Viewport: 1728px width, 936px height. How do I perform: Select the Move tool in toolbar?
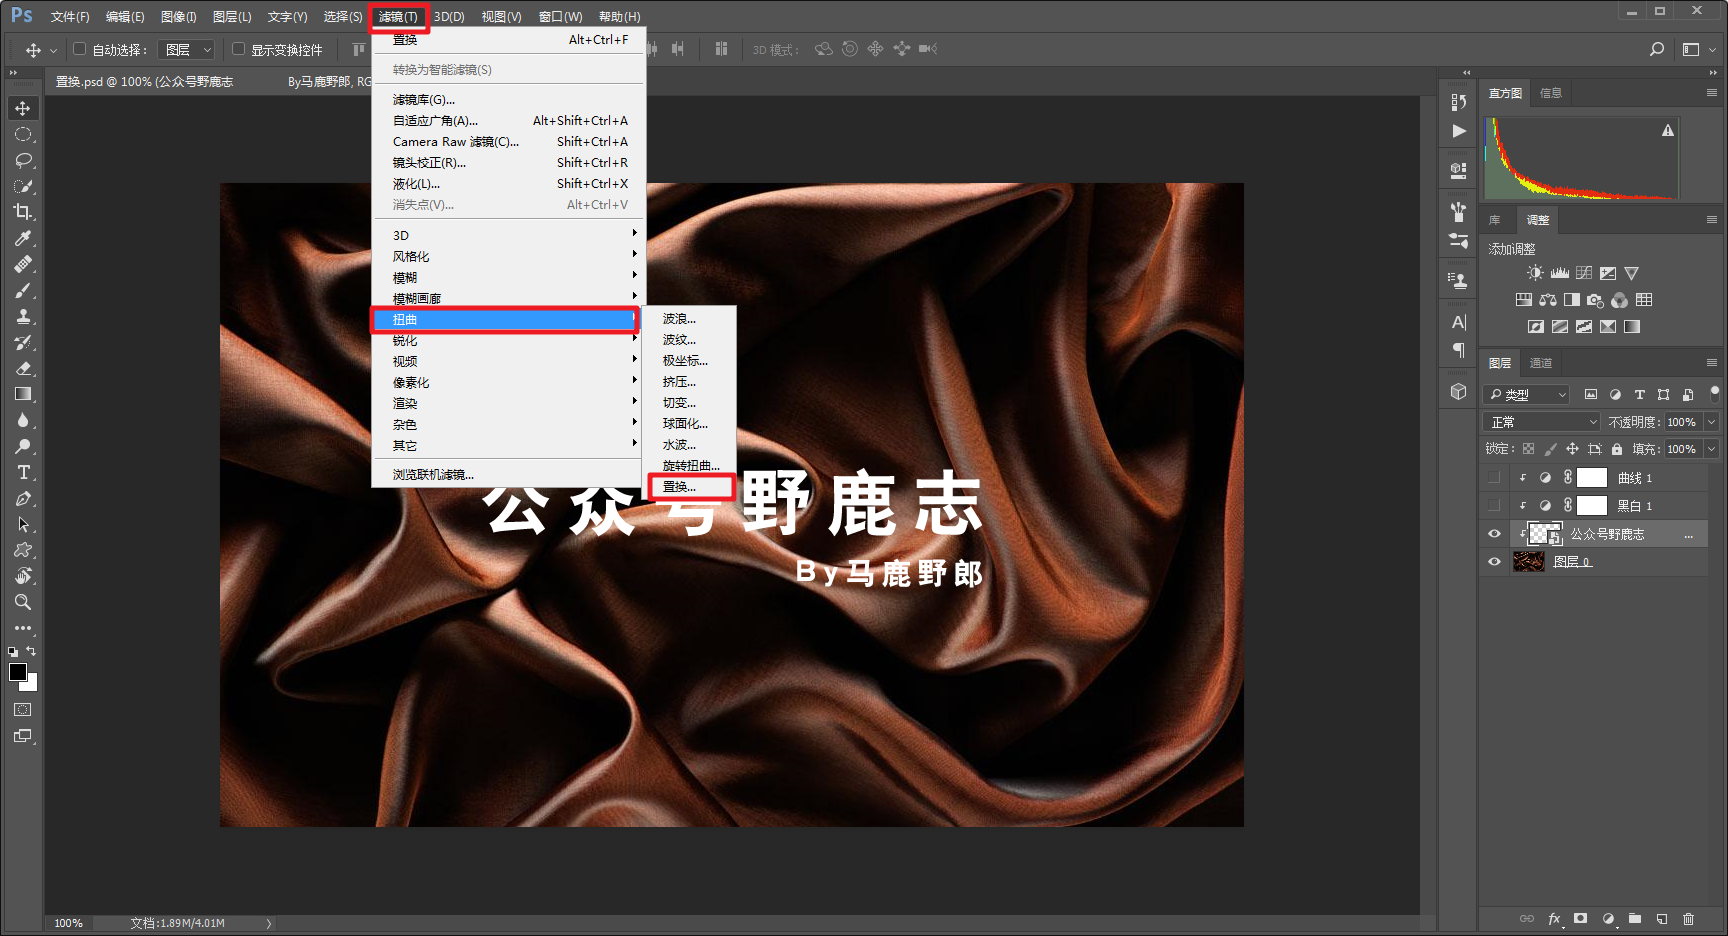(23, 108)
